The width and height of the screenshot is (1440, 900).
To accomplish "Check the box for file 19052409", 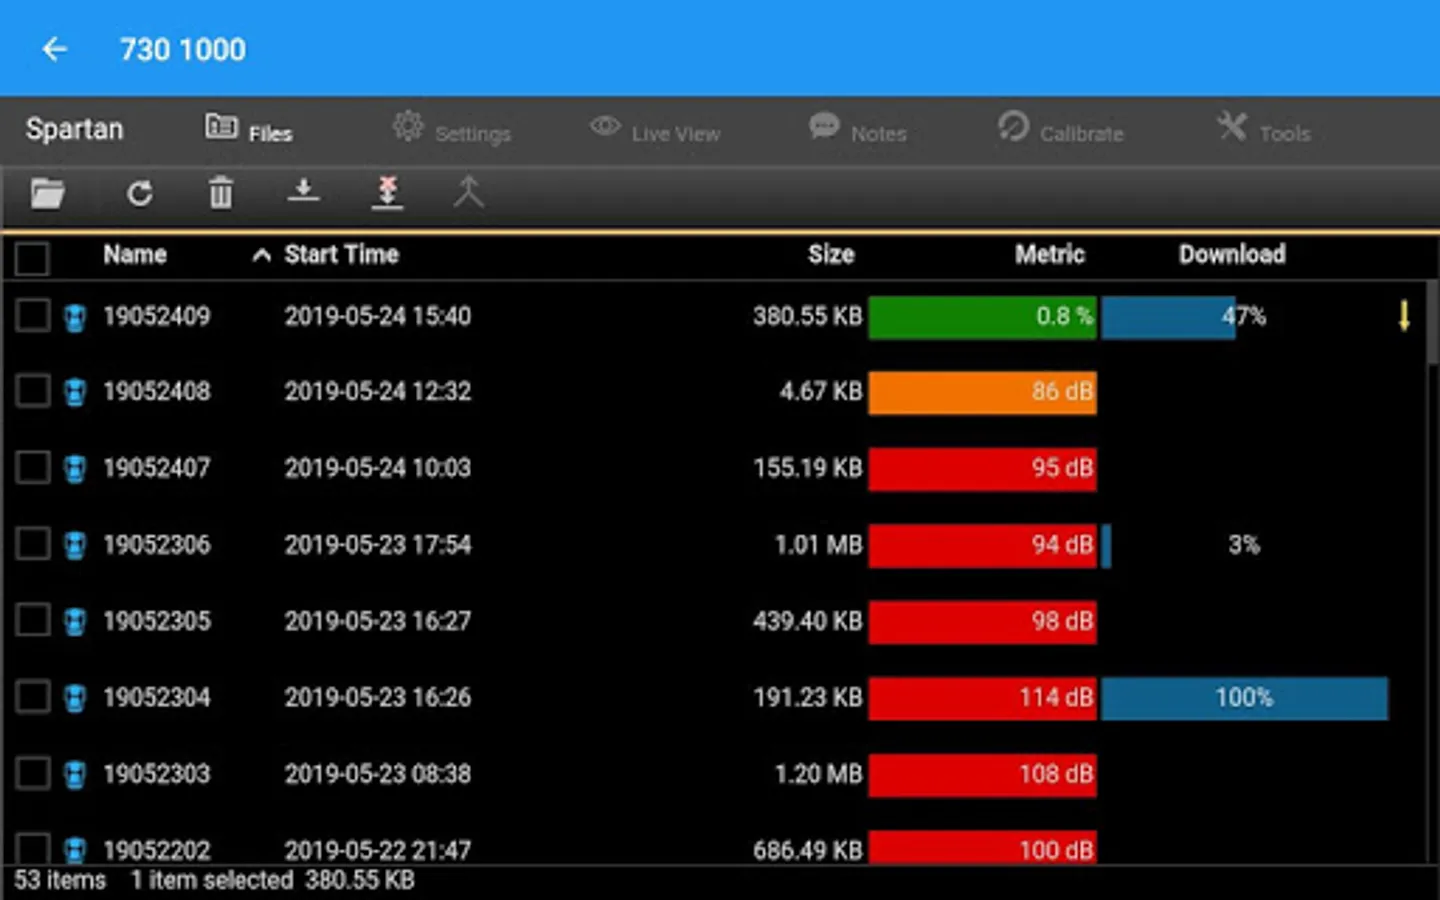I will pyautogui.click(x=32, y=316).
